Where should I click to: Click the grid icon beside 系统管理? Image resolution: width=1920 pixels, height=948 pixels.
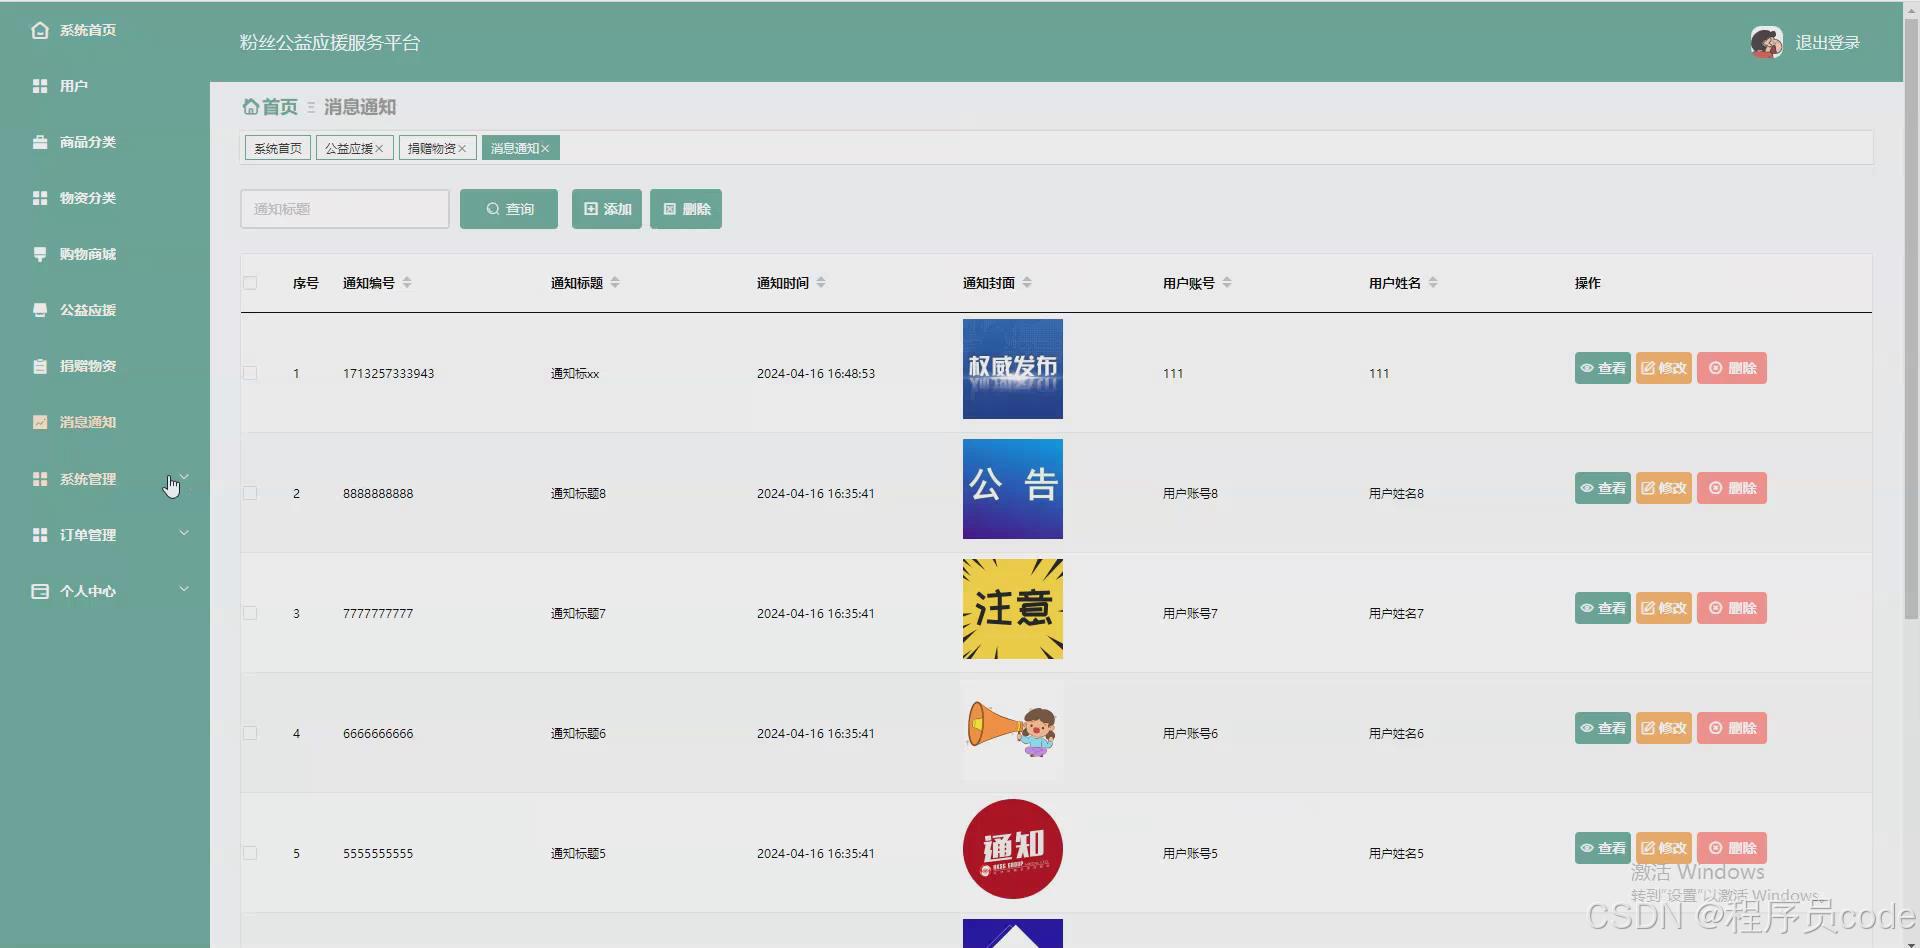pos(40,479)
